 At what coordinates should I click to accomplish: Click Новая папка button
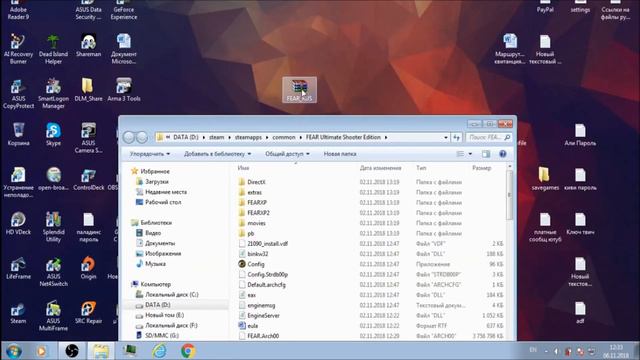click(x=340, y=154)
